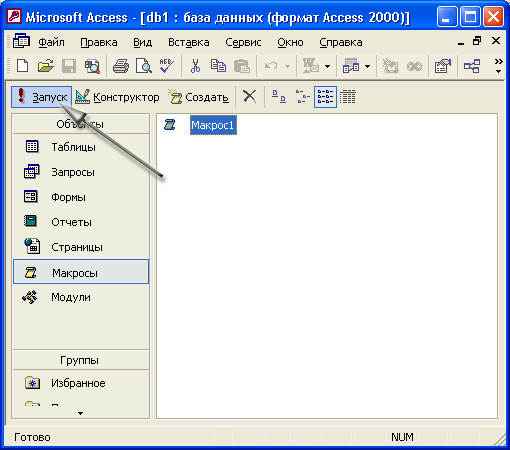Expand the Undo dropdown arrow
Image resolution: width=510 pixels, height=450 pixels.
(x=287, y=66)
